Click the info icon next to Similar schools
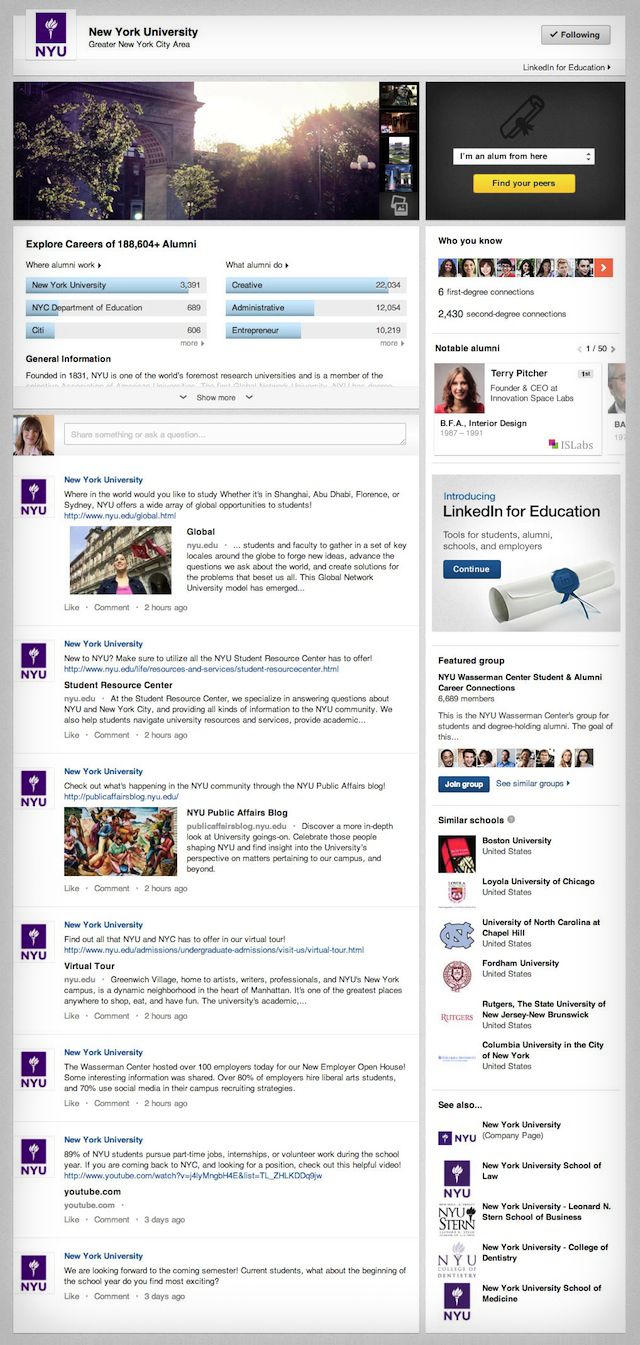This screenshot has height=1345, width=640. [511, 819]
